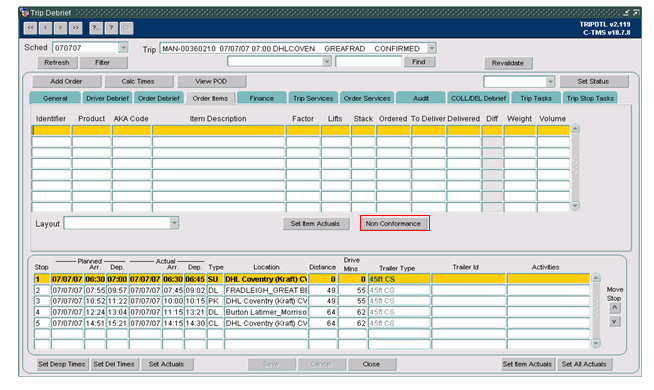Select the Order Items tab
Image resolution: width=654 pixels, height=390 pixels.
[x=210, y=98]
